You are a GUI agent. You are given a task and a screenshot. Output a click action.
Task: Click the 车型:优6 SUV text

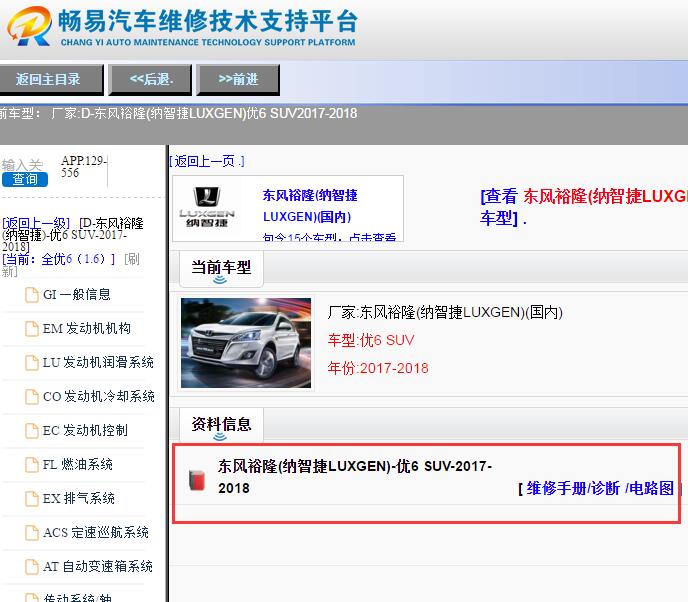371,340
